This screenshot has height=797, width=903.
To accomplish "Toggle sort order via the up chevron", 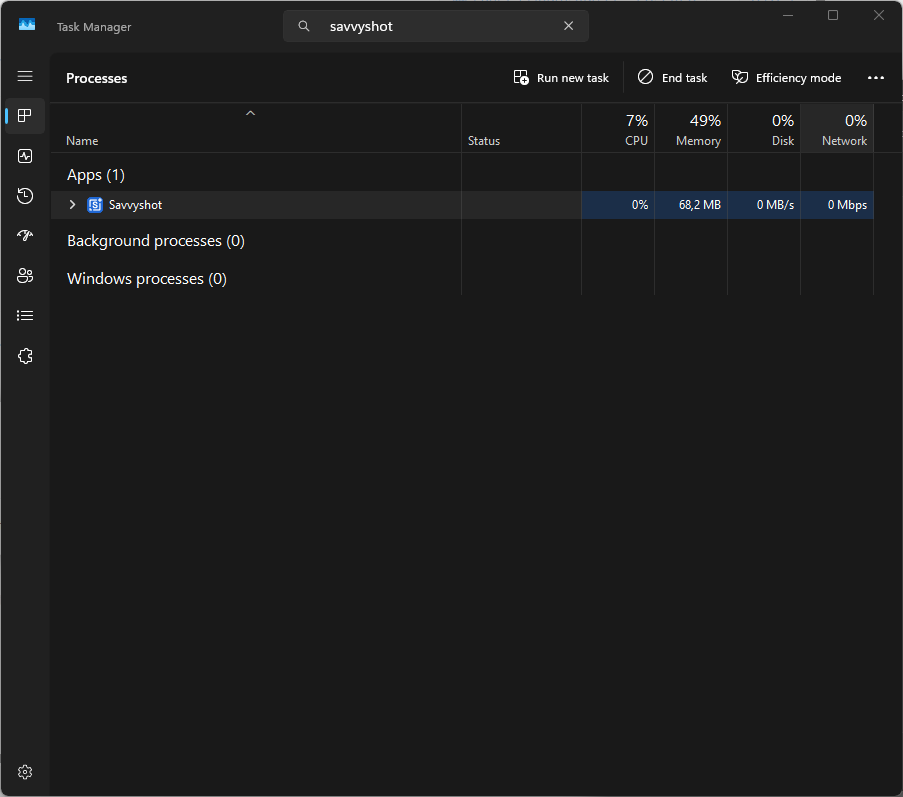I will click(250, 113).
